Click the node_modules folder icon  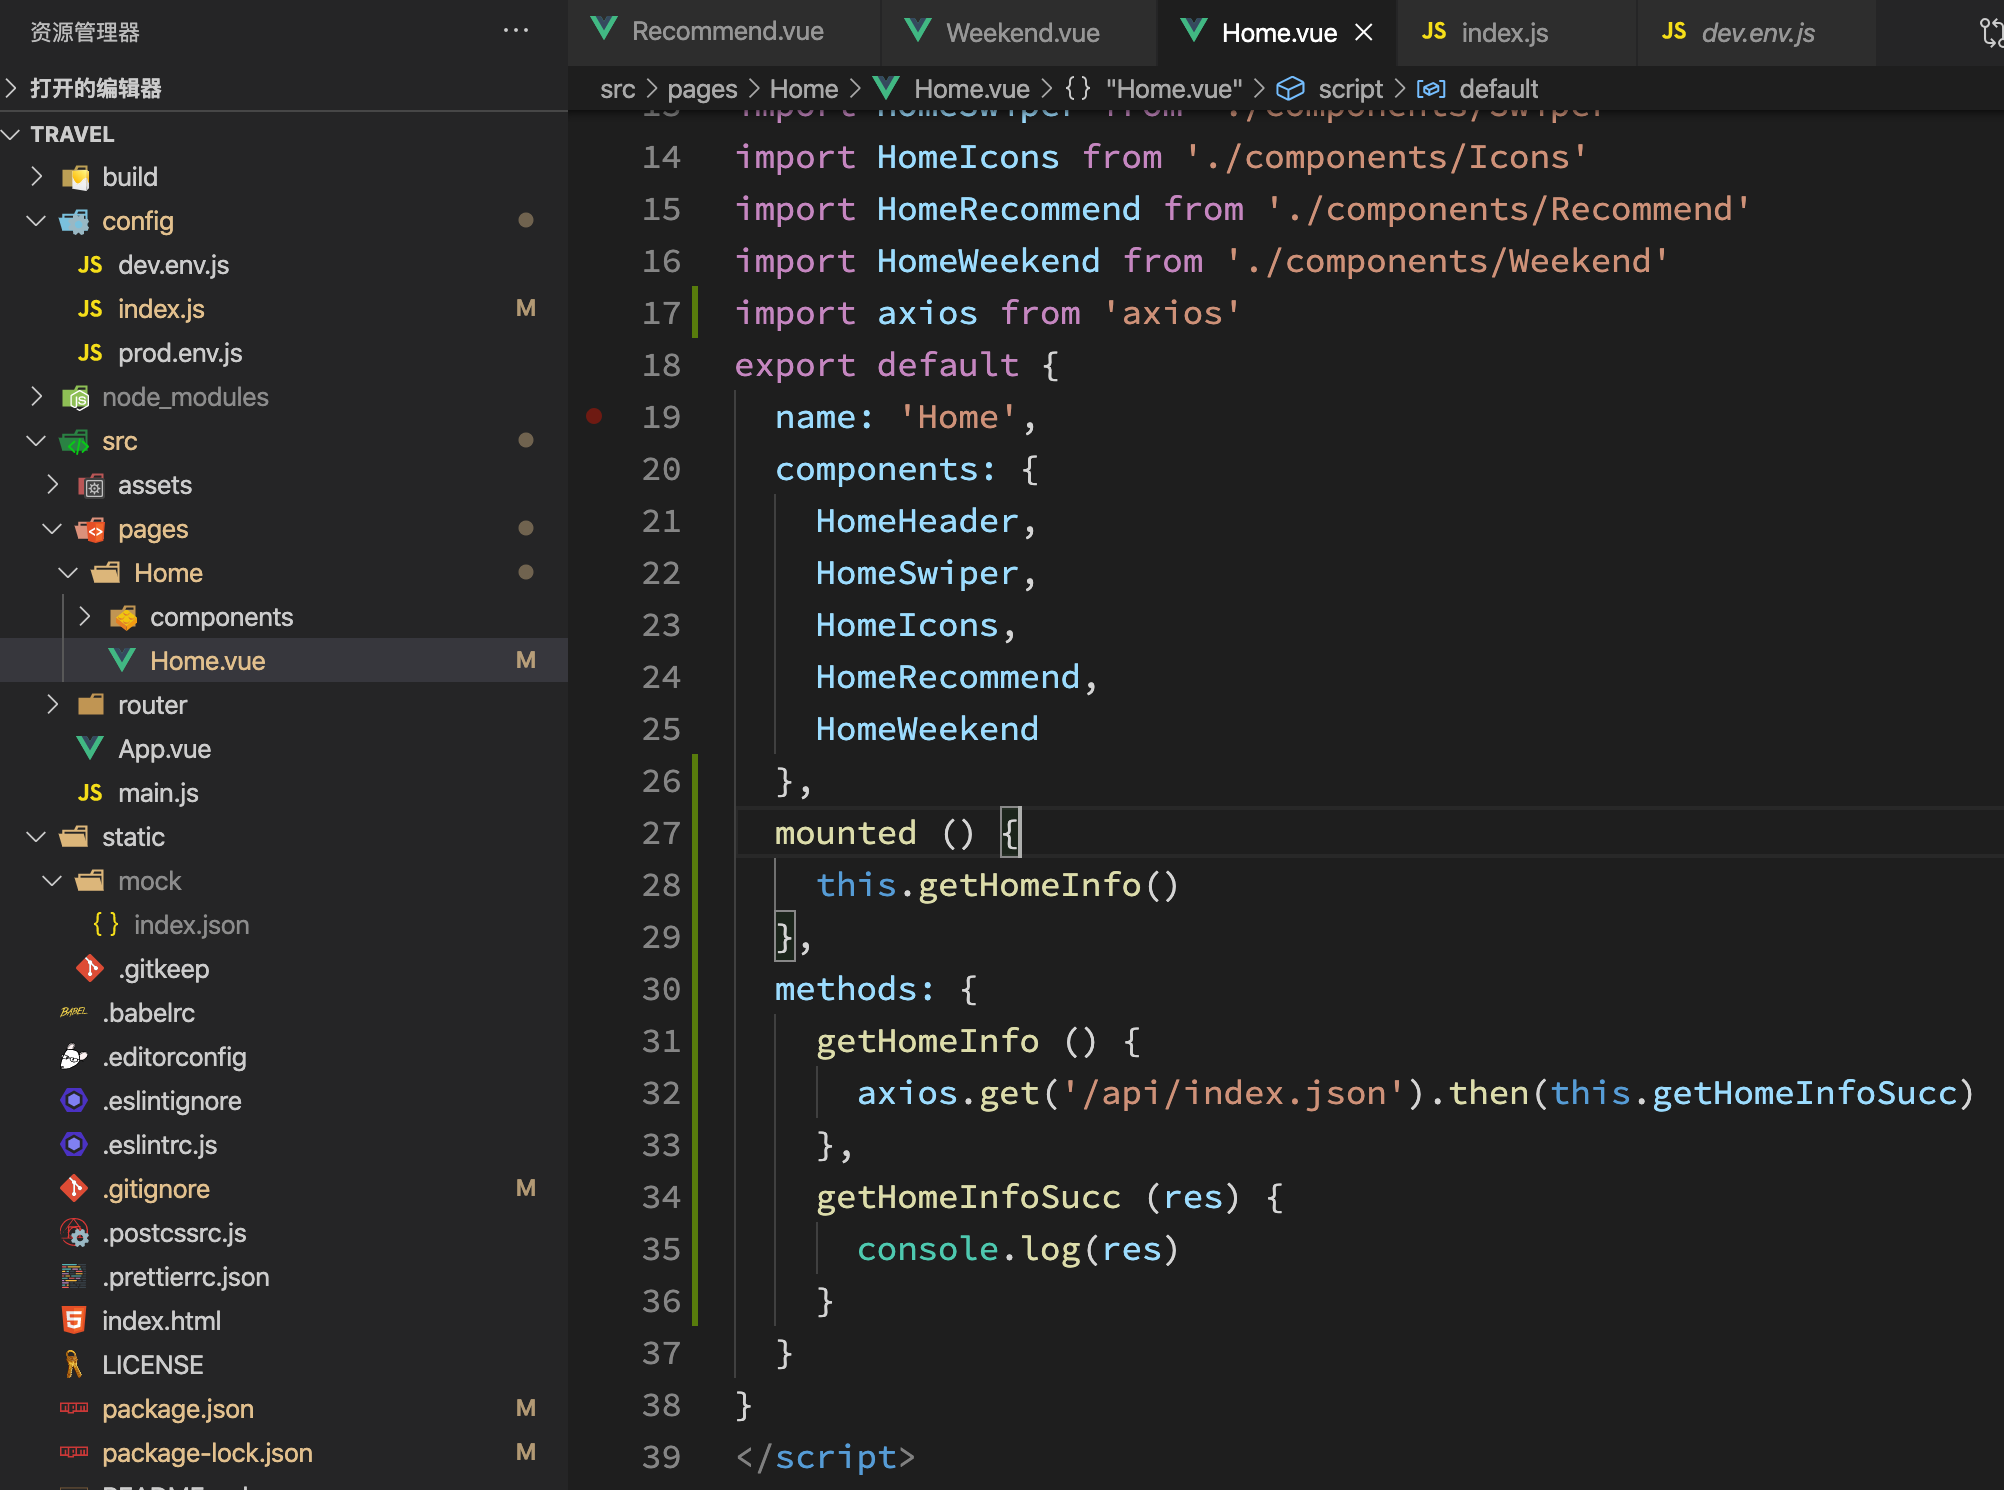75,398
